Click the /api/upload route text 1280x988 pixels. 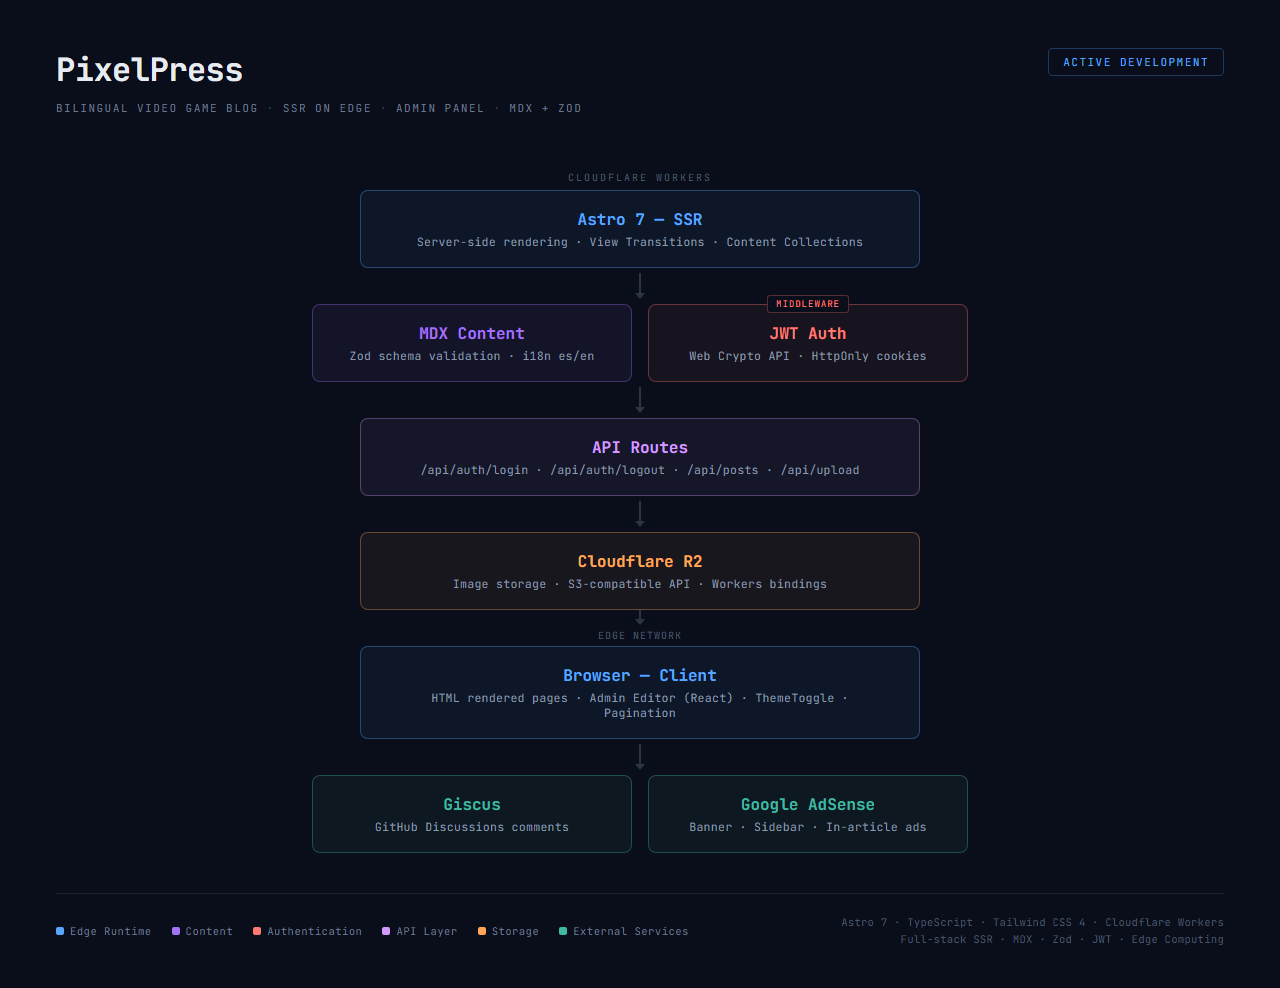point(820,470)
